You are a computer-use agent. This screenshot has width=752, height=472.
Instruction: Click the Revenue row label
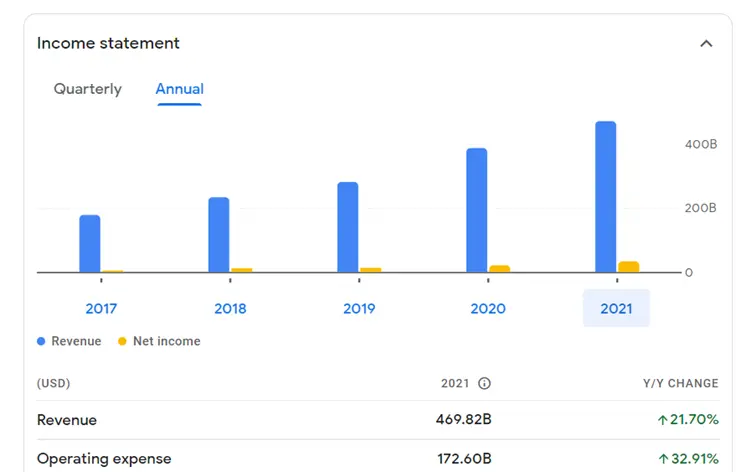pos(67,420)
